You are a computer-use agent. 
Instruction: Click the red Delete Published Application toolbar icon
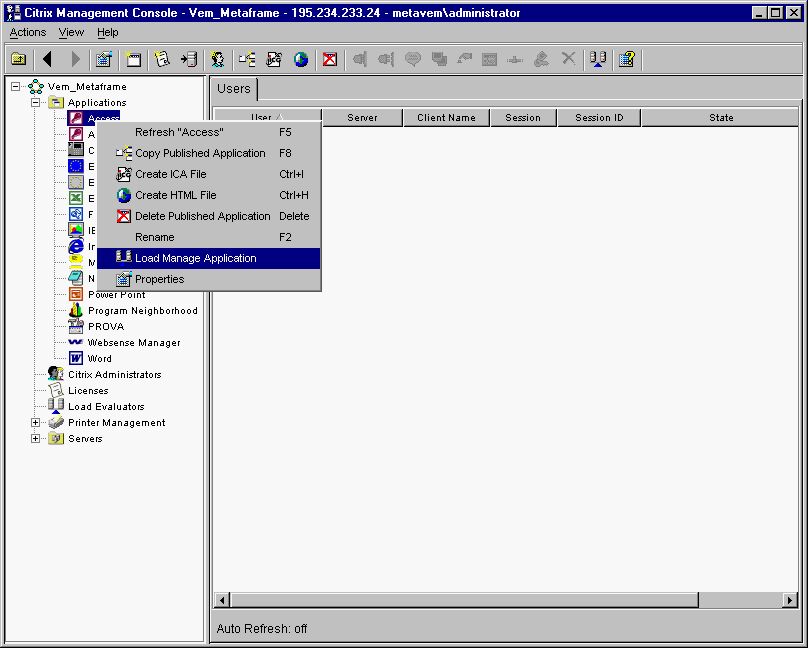[330, 59]
